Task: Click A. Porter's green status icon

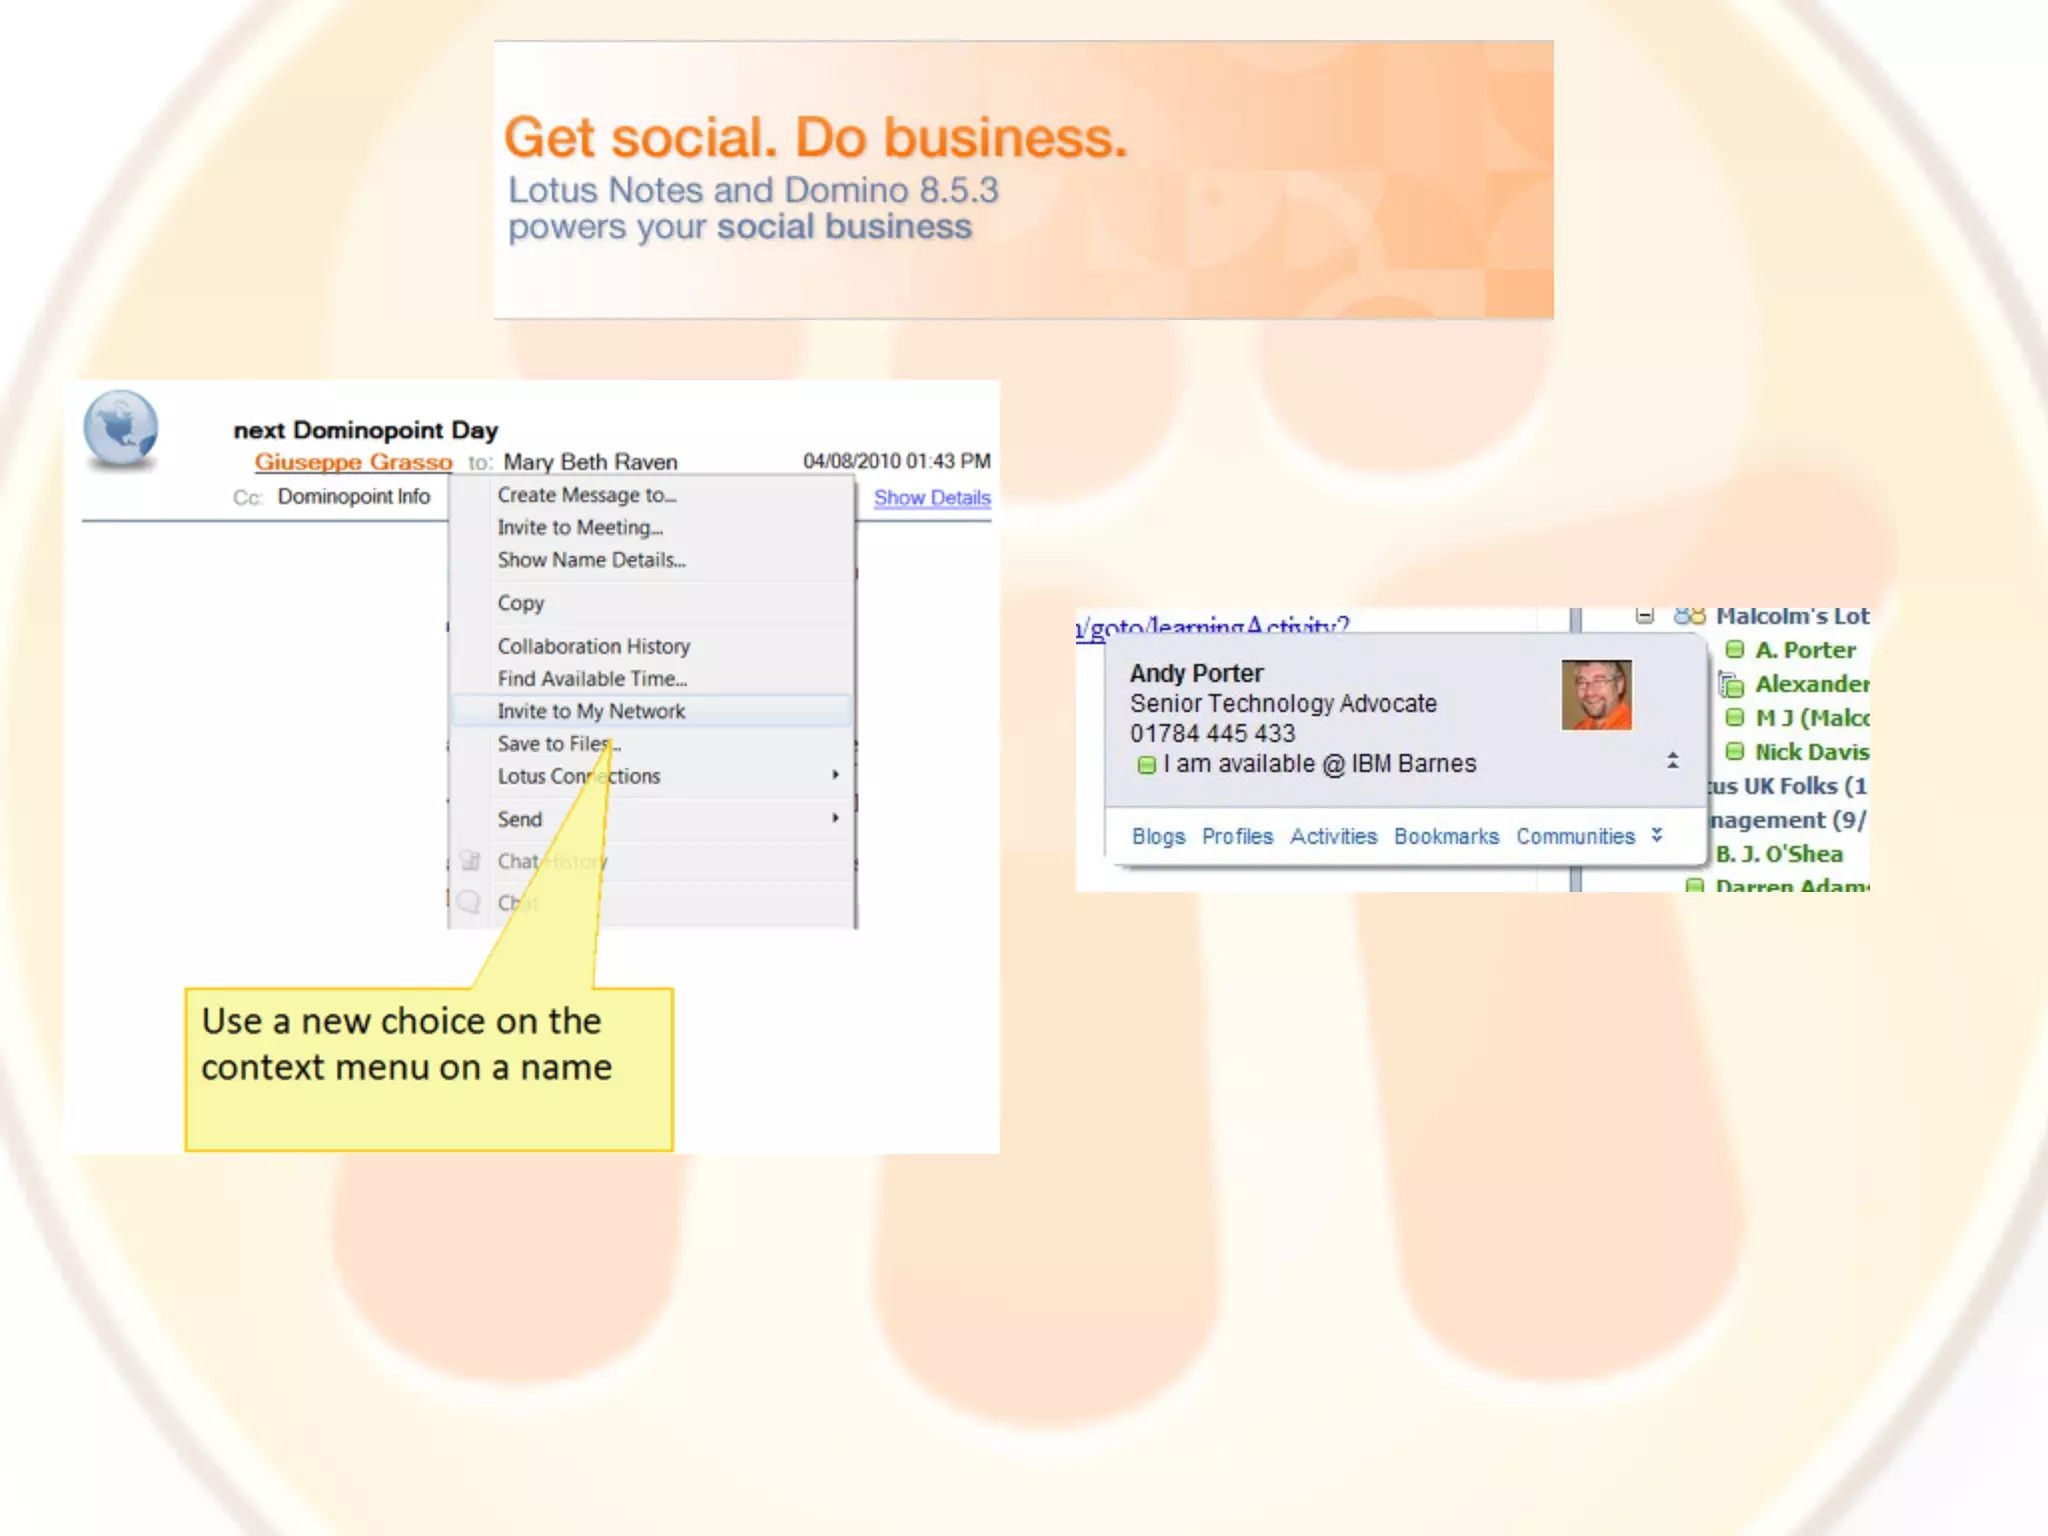Action: 1735,650
